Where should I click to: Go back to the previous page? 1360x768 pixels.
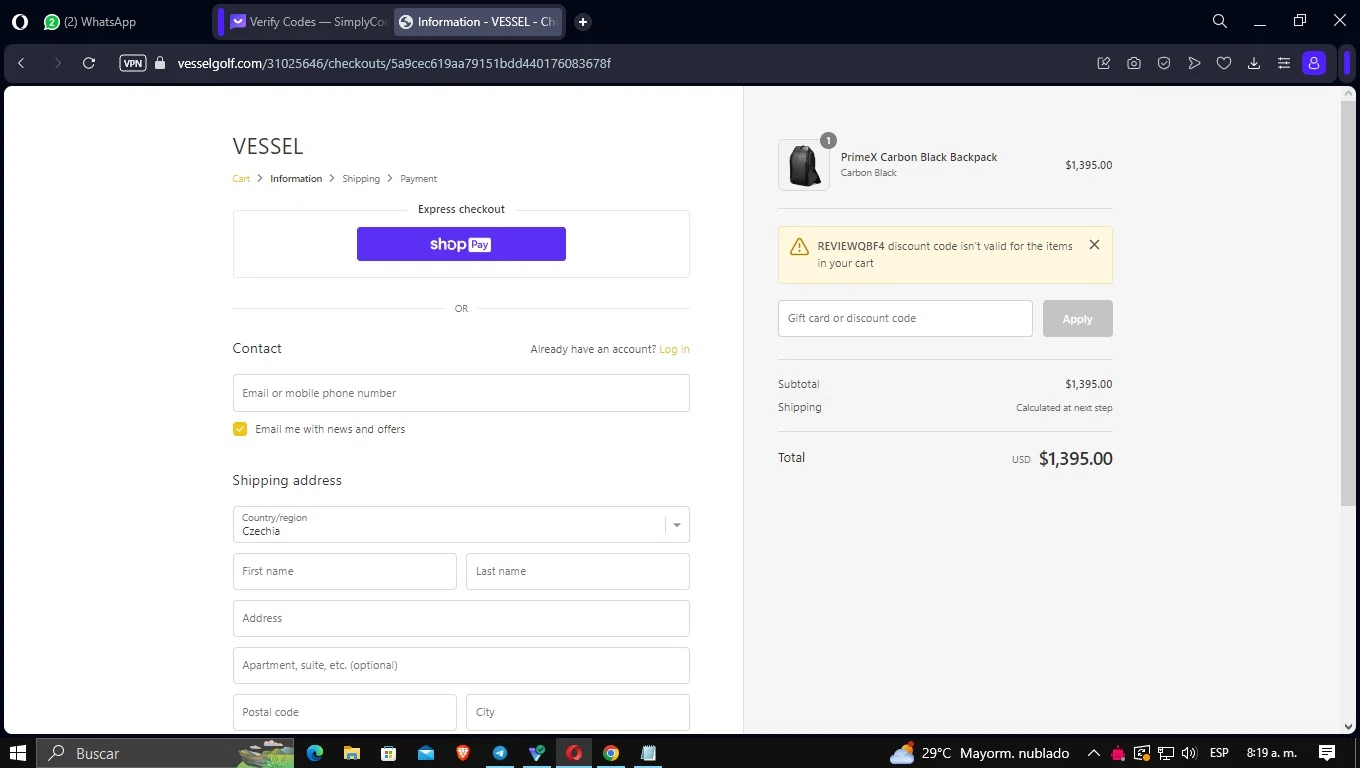pyautogui.click(x=21, y=63)
